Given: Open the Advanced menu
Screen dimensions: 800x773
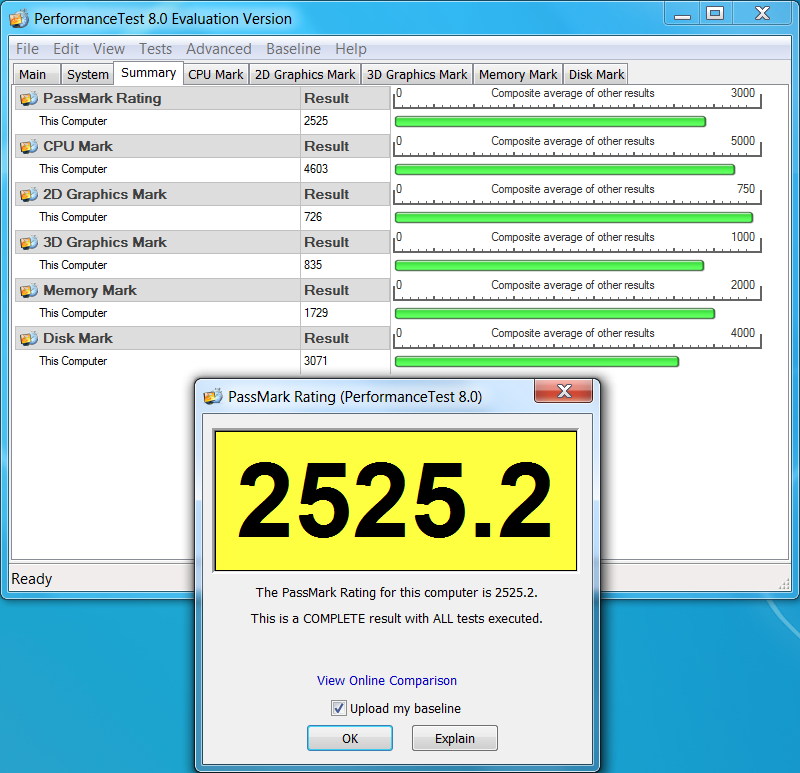Looking at the screenshot, I should coord(219,49).
